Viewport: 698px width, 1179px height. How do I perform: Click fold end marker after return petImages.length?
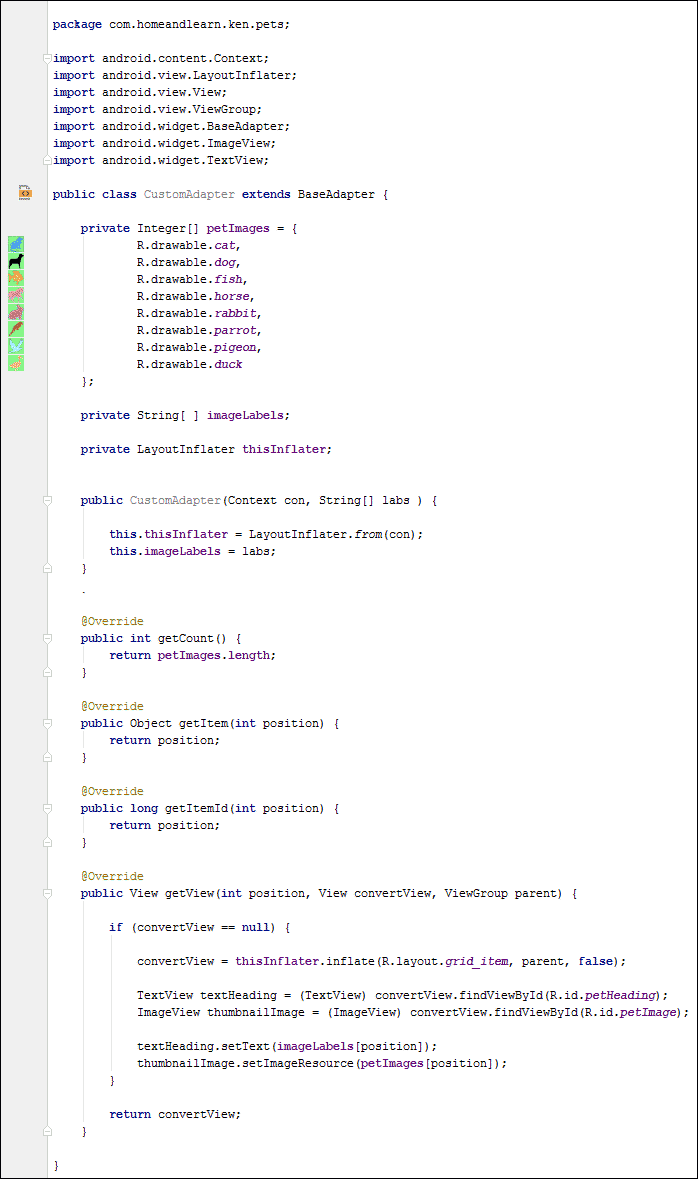point(47,672)
